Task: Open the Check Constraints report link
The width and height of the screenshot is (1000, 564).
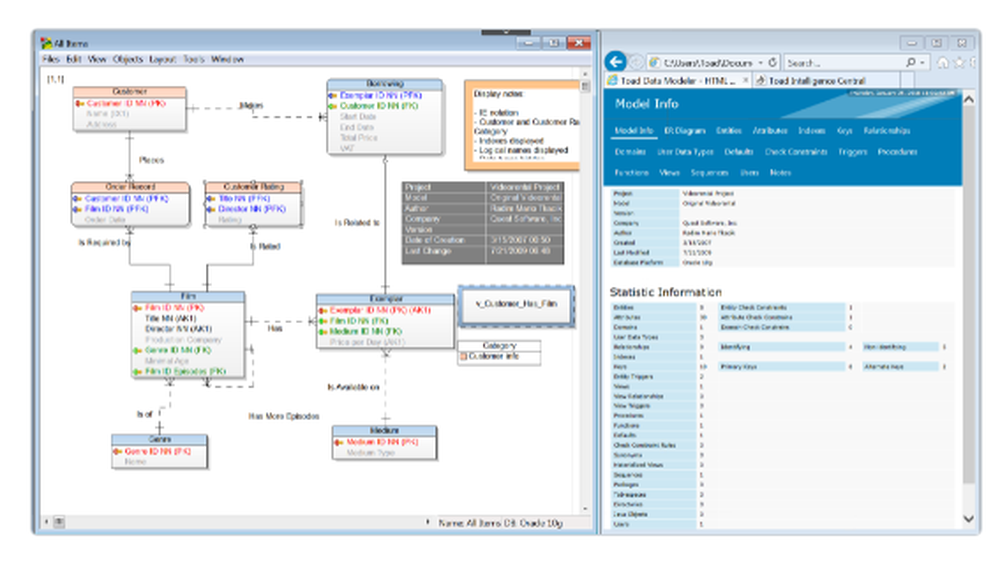Action: point(796,152)
